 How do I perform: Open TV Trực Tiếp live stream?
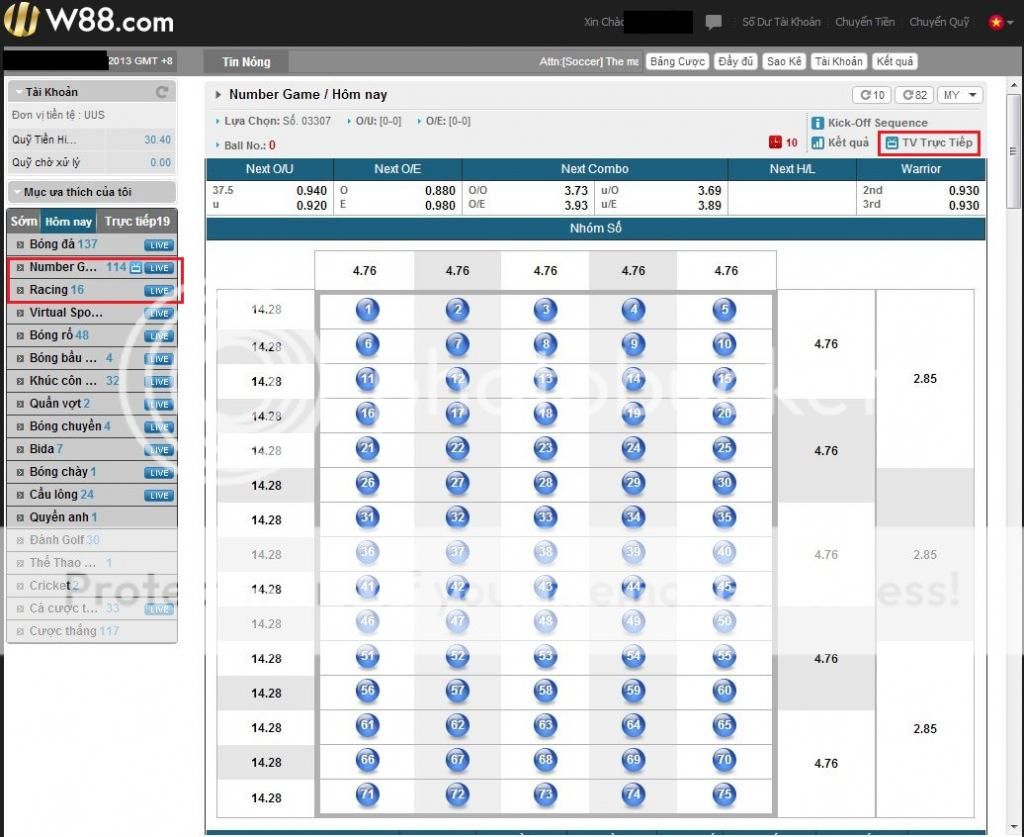928,143
